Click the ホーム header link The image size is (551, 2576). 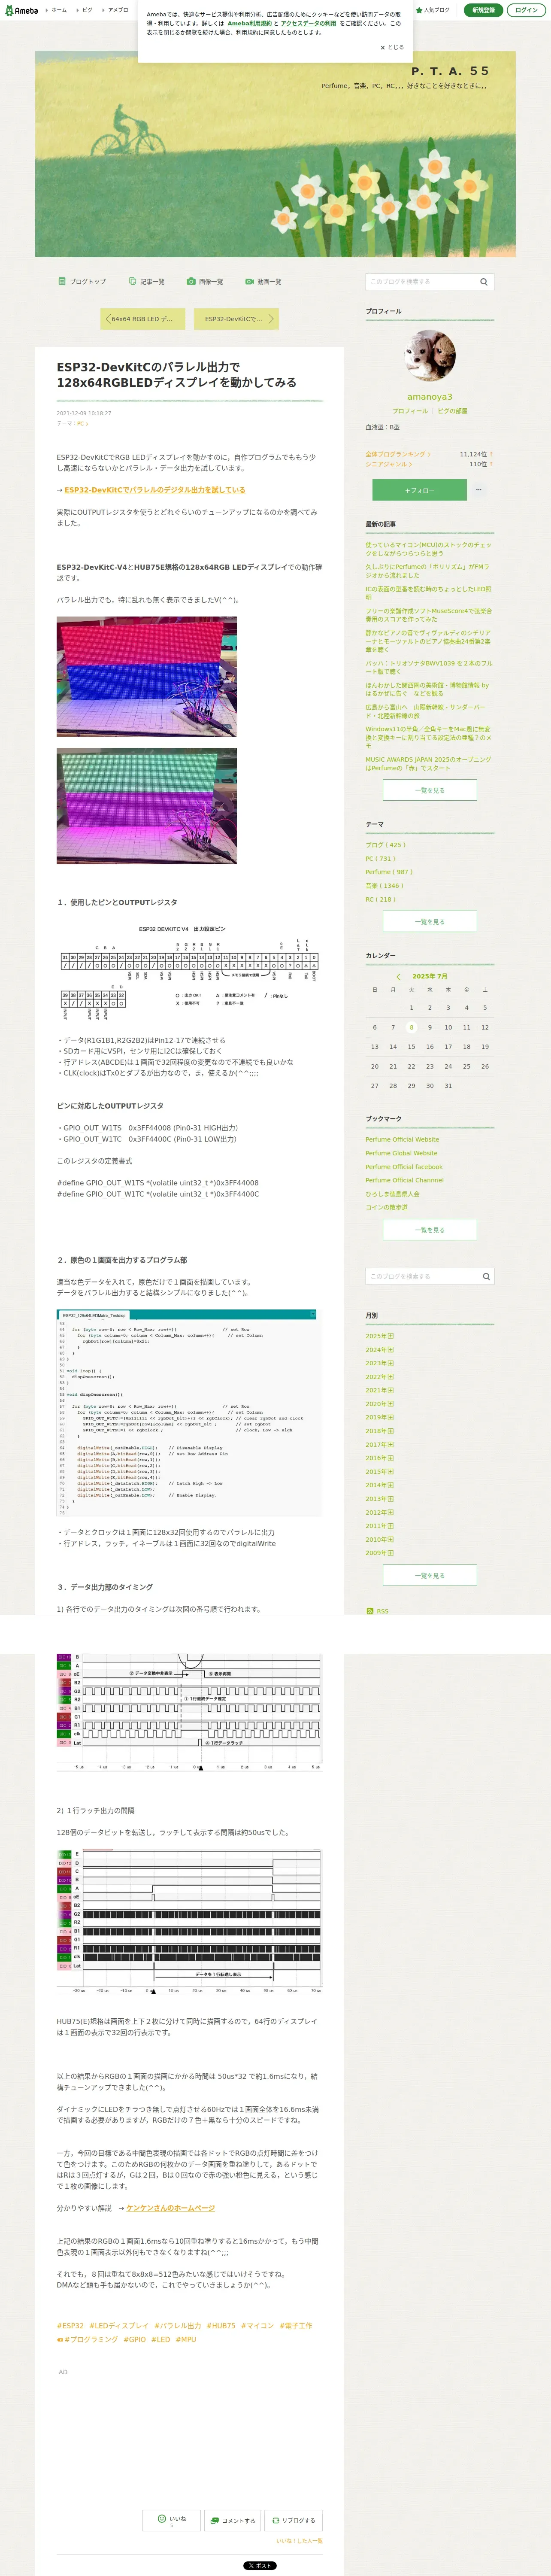tap(58, 10)
